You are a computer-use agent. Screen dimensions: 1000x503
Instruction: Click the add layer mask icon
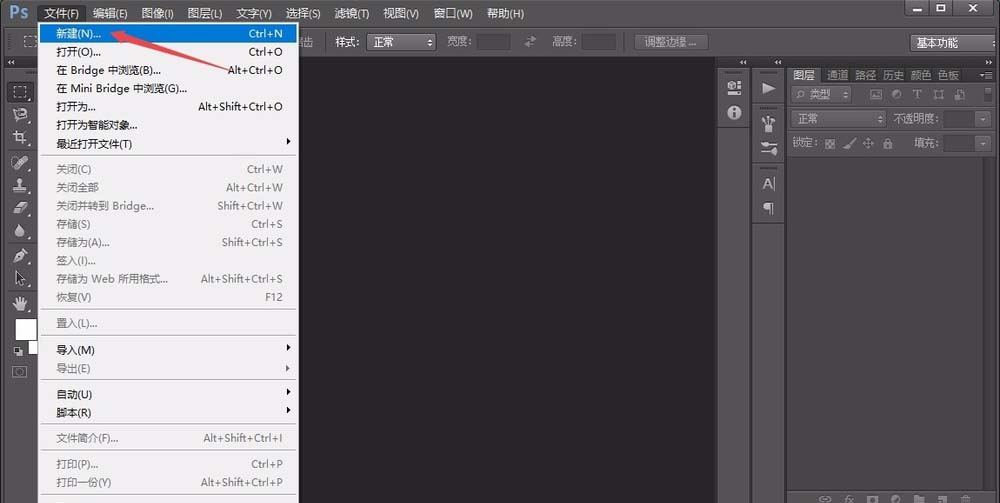[x=872, y=499]
